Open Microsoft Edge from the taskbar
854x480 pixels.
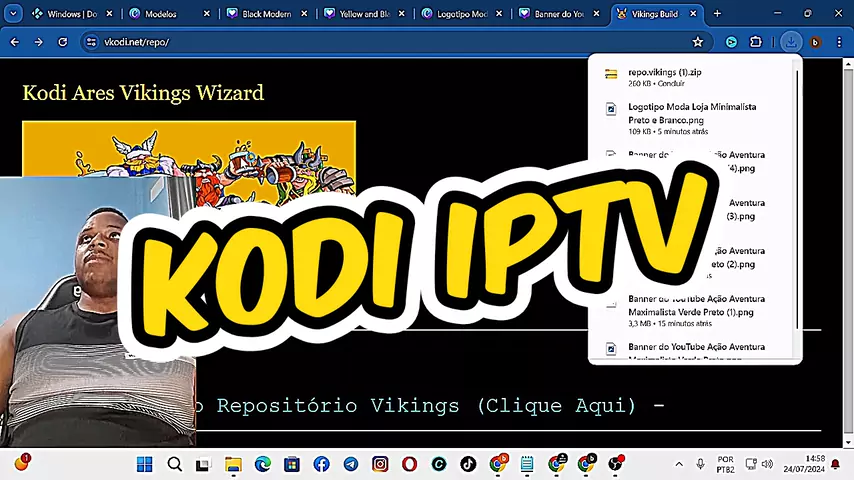pos(263,464)
